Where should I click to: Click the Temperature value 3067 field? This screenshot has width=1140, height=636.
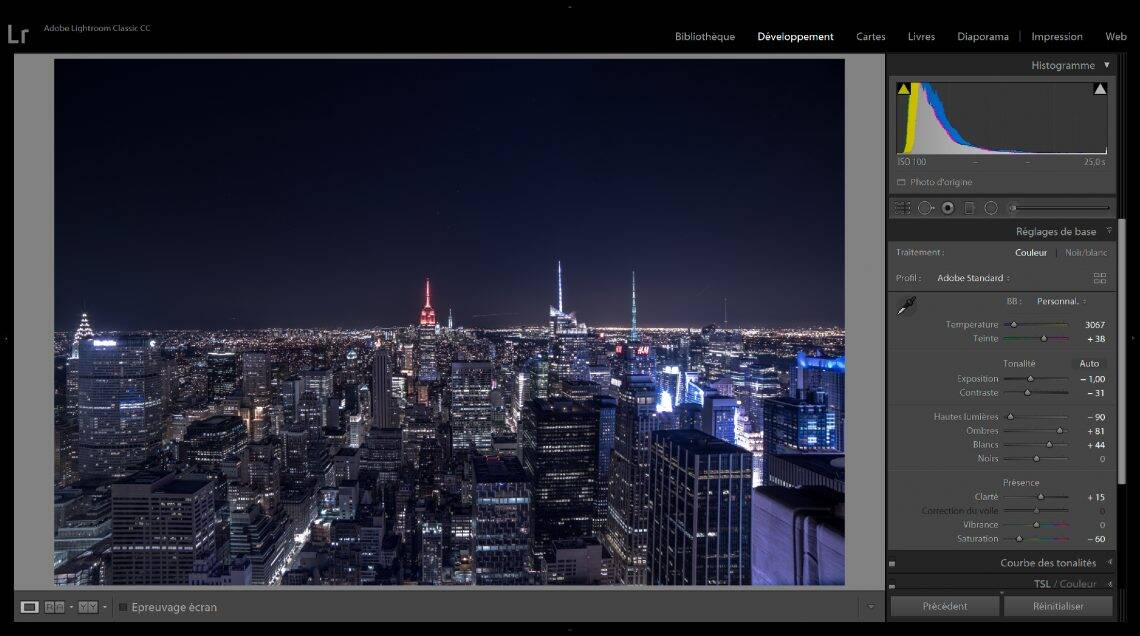point(1094,325)
